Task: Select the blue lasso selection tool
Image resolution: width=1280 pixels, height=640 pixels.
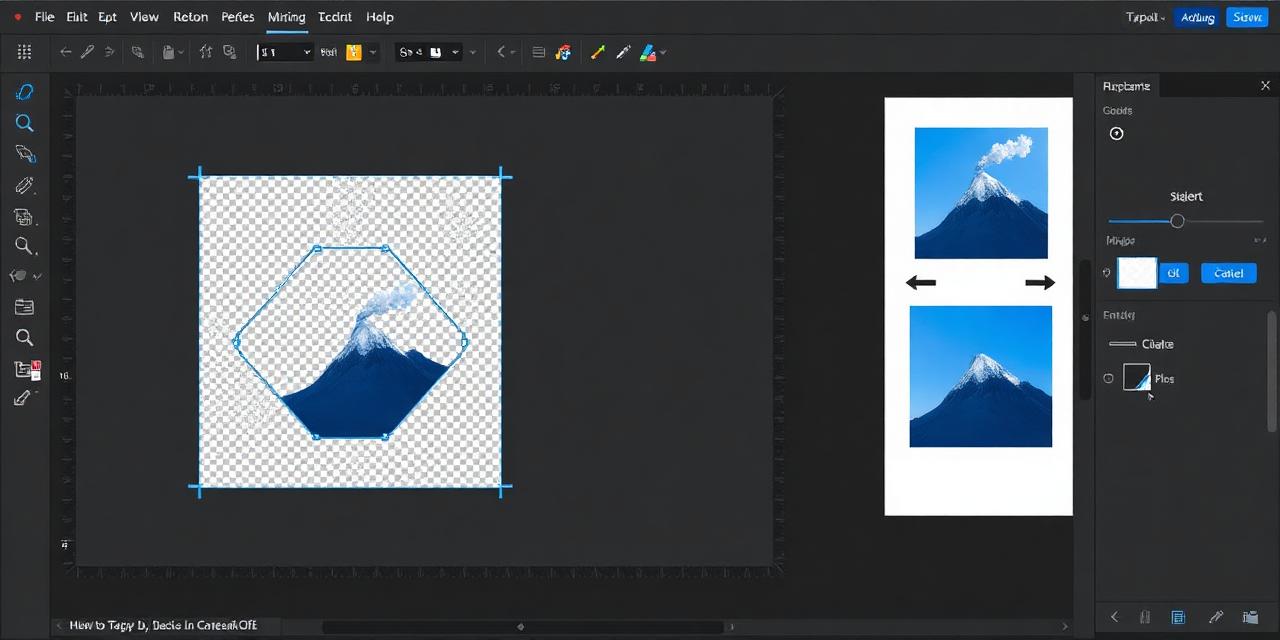Action: tap(24, 92)
